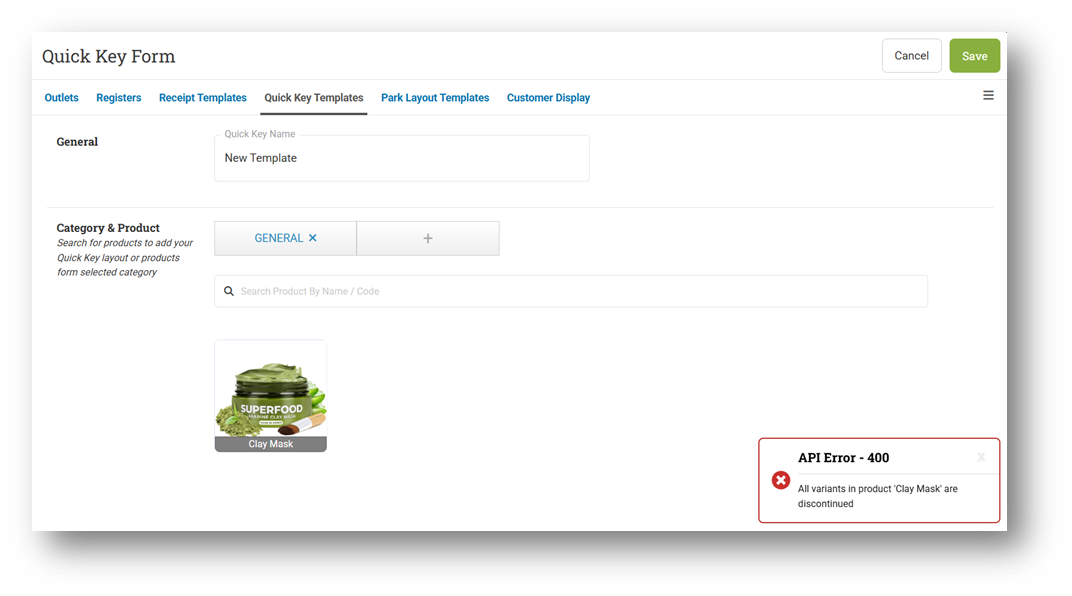Screen dimensions: 1072x596
Task: Switch to the Outlets tab
Action: pos(62,98)
